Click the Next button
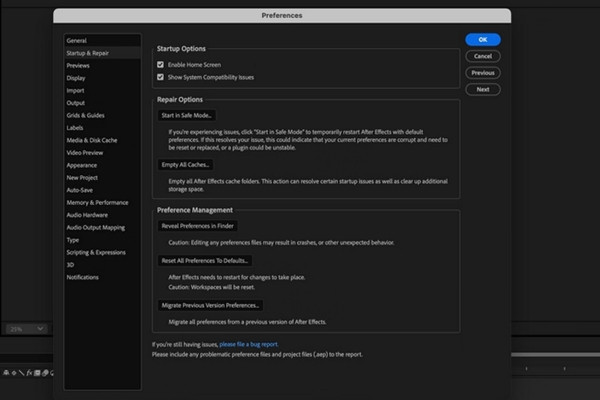This screenshot has height=400, width=600. click(x=483, y=89)
